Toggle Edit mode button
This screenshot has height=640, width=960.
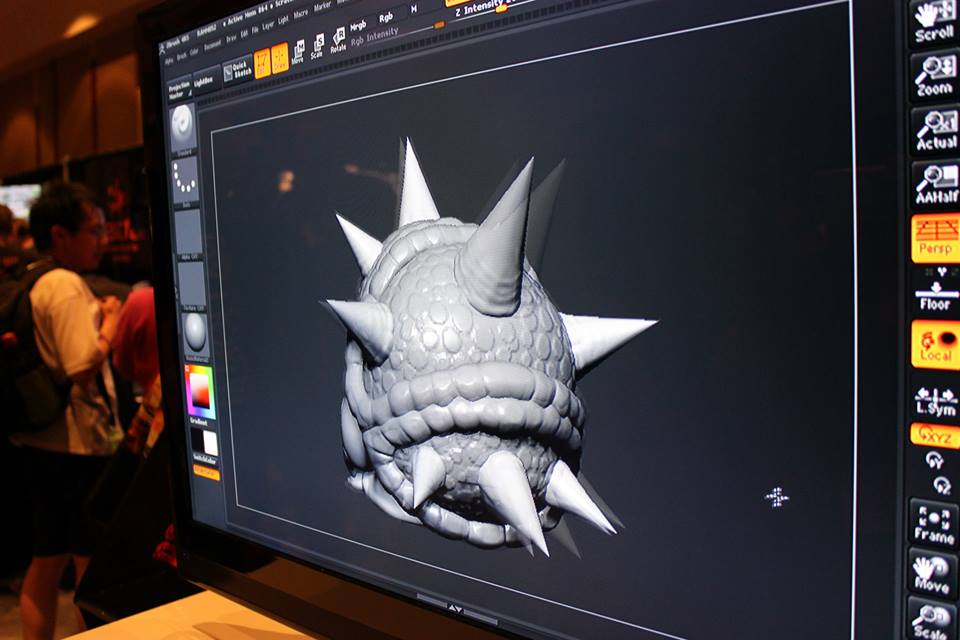(262, 62)
